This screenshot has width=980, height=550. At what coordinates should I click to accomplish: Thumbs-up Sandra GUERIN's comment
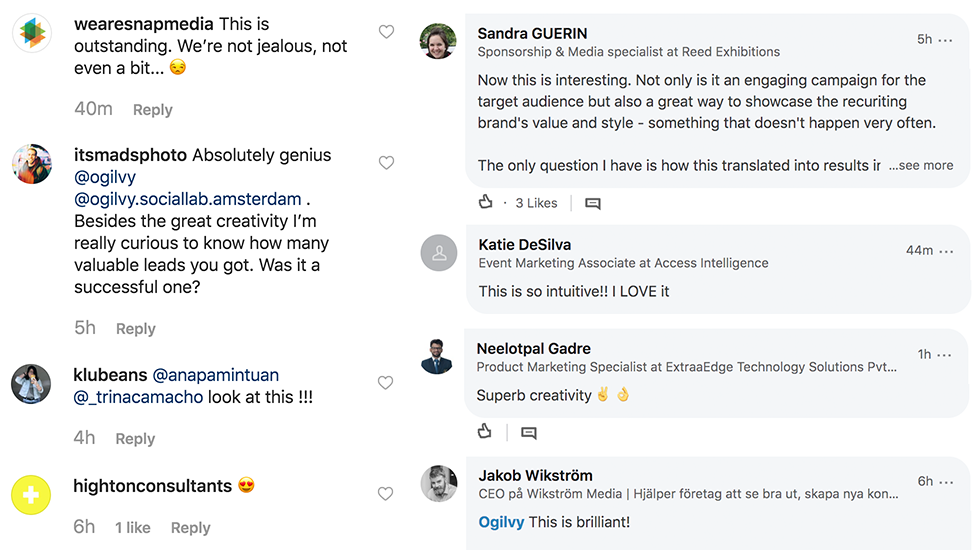point(486,202)
